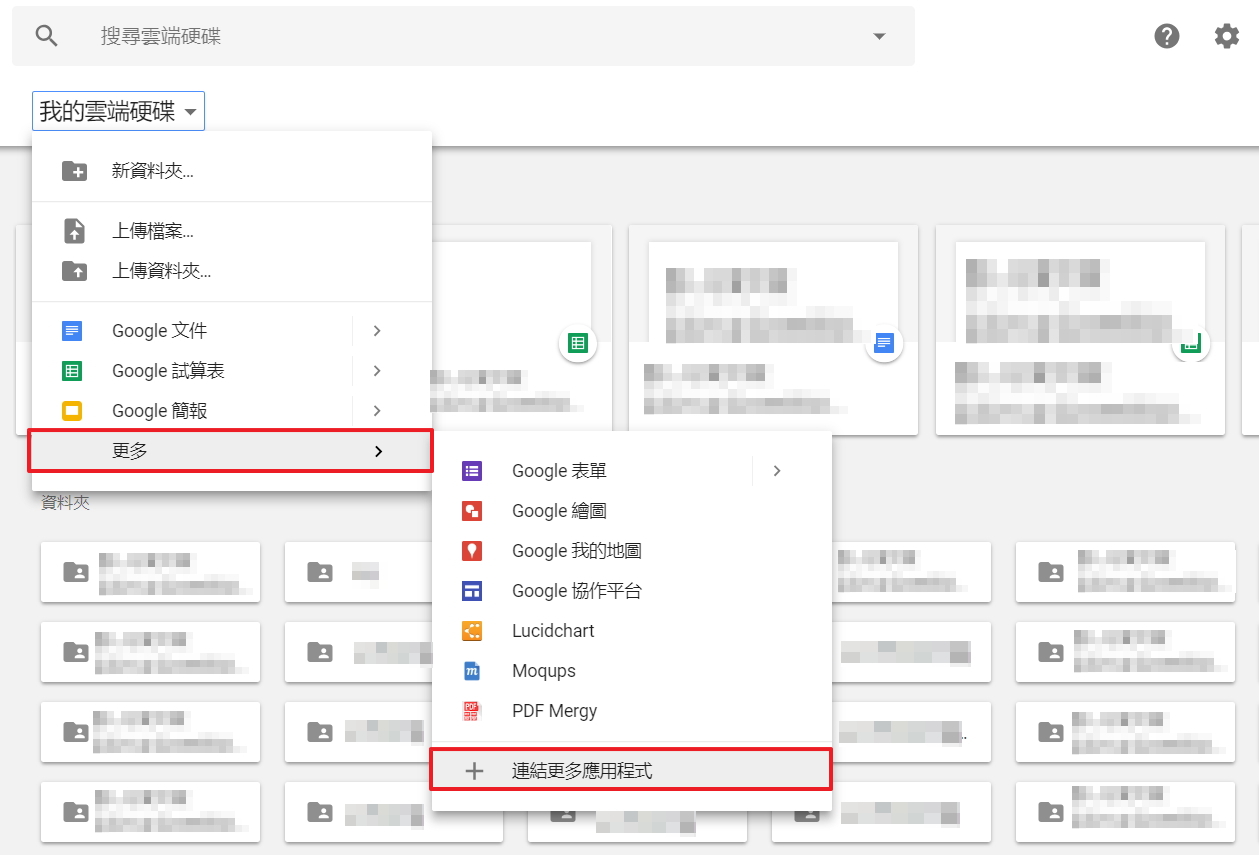Select 連結更多應用程式 in the submenu

[x=632, y=771]
